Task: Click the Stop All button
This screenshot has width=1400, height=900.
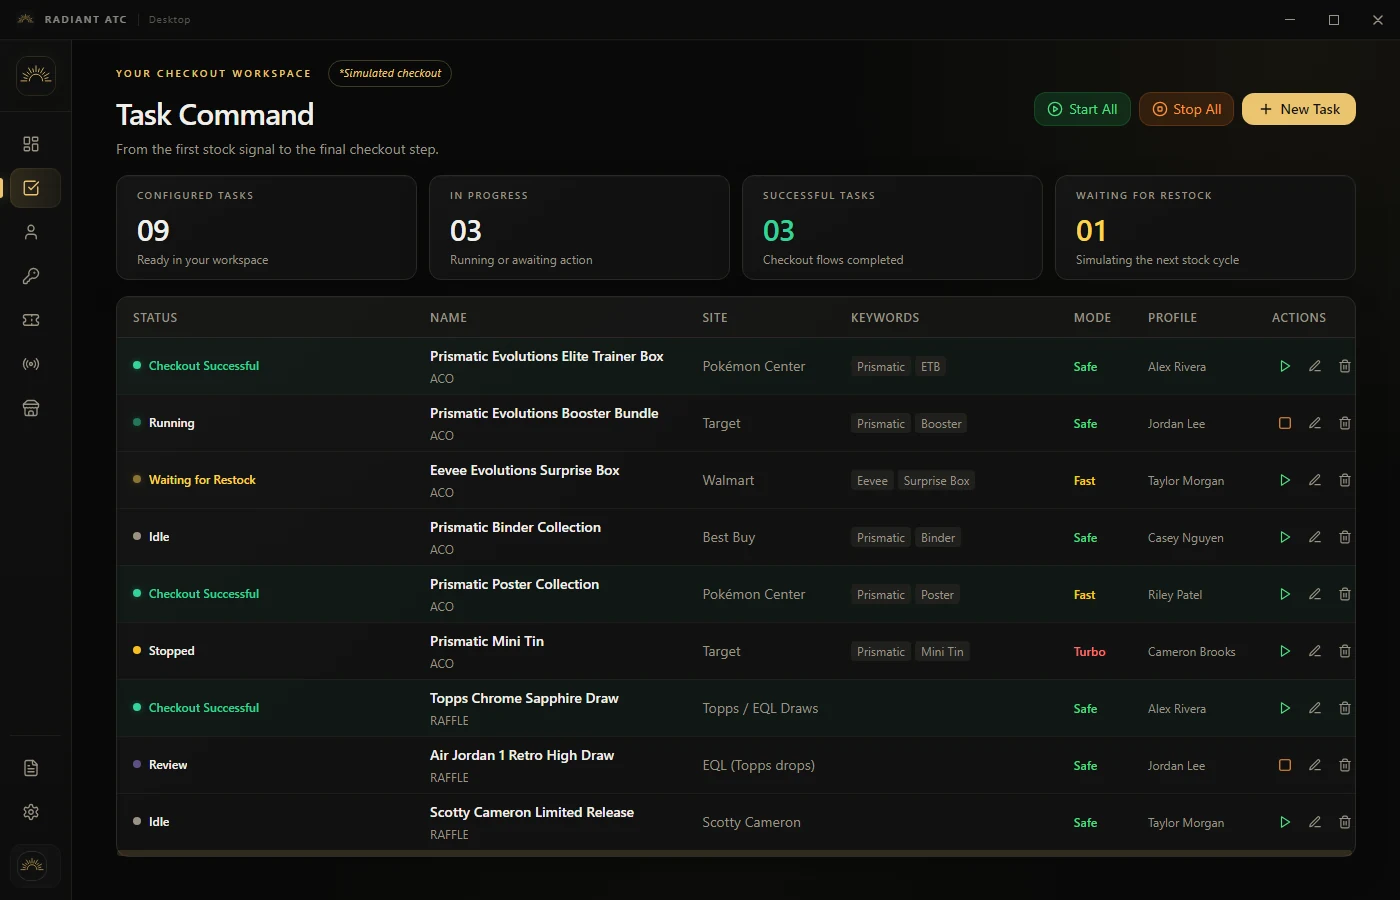Action: point(1187,109)
